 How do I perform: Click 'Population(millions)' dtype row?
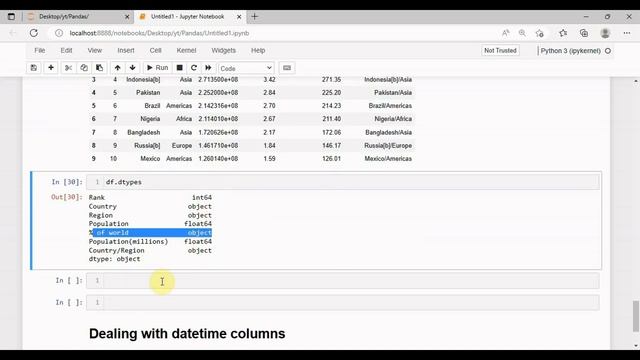[150, 242]
